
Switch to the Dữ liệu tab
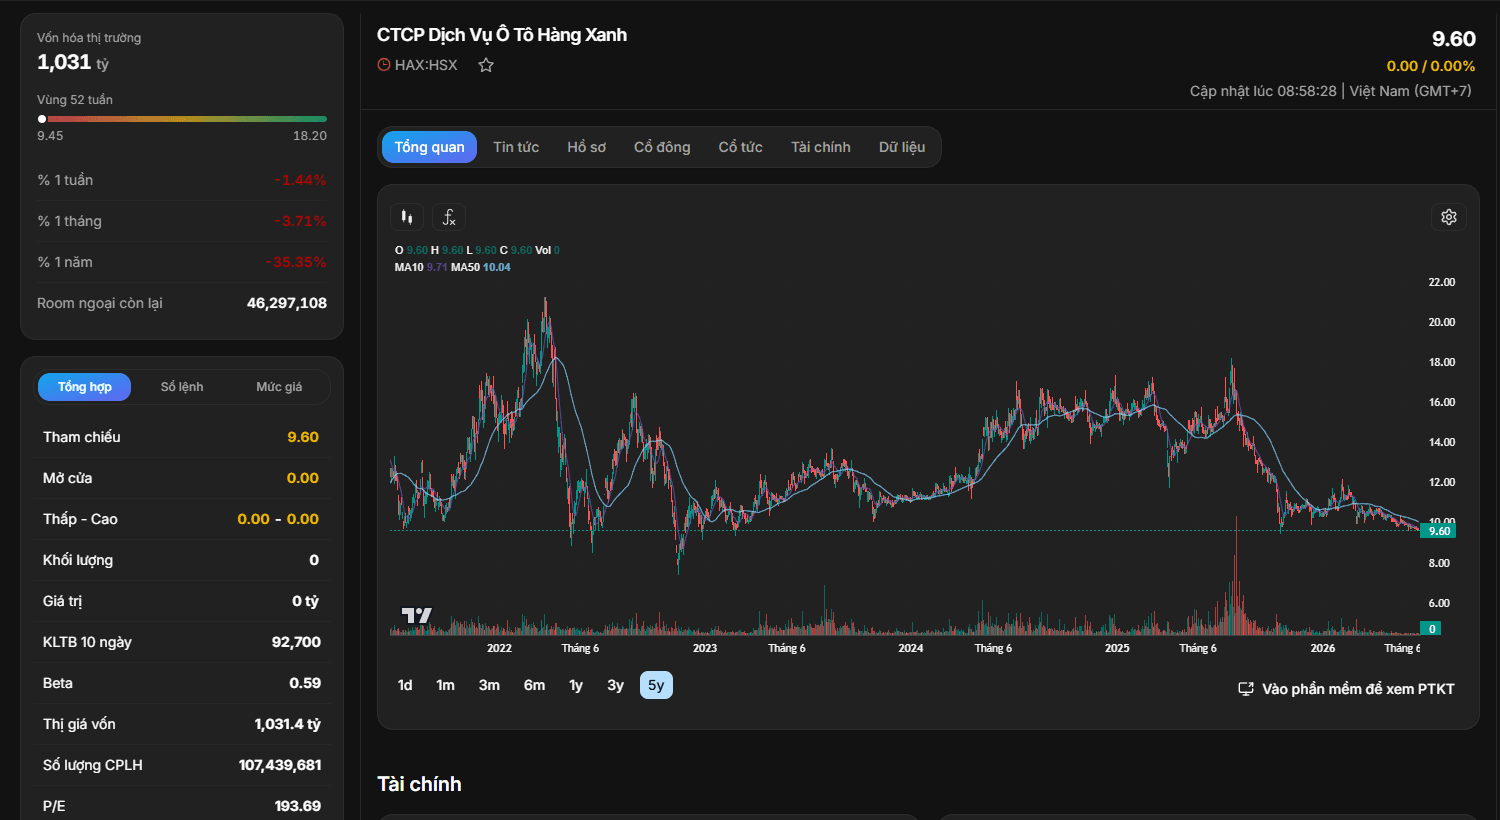pos(902,147)
